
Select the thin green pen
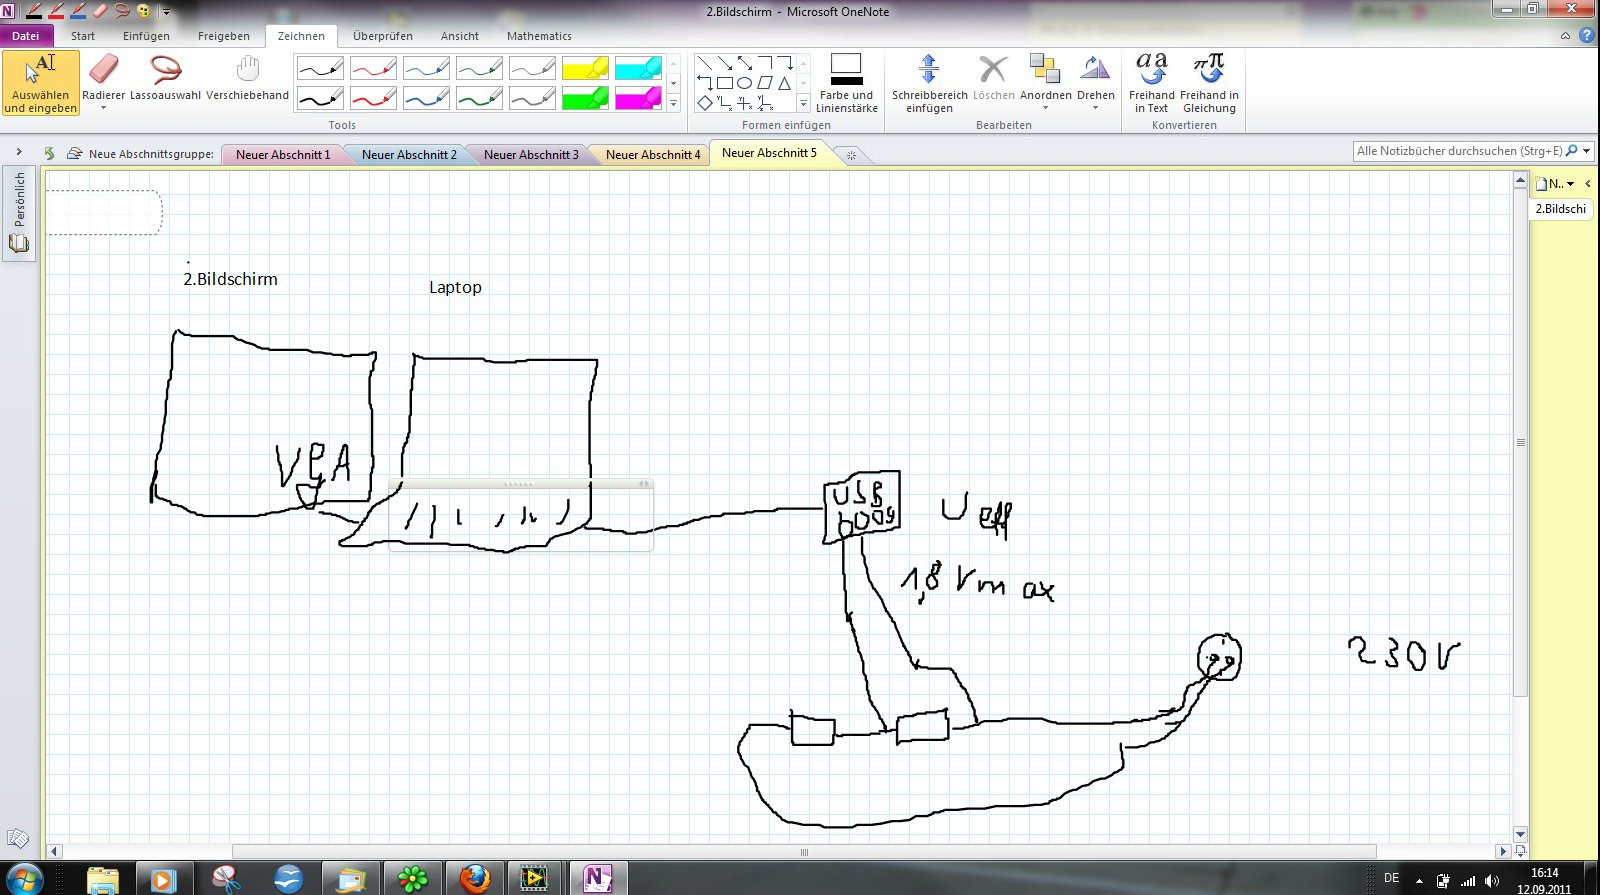tap(480, 69)
